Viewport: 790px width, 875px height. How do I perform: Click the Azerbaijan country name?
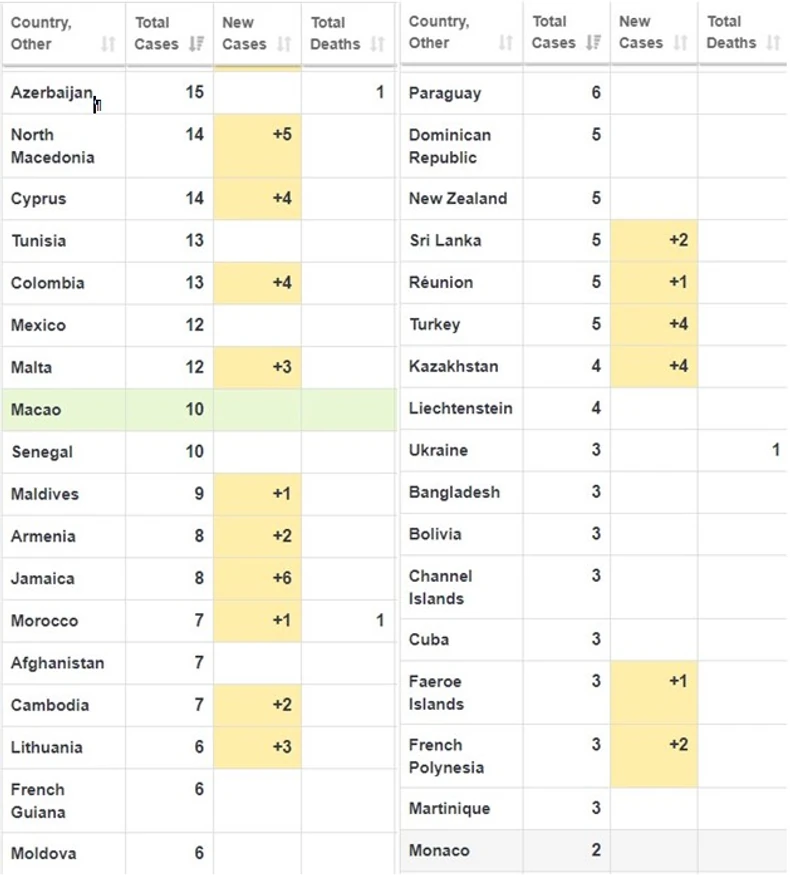point(52,93)
